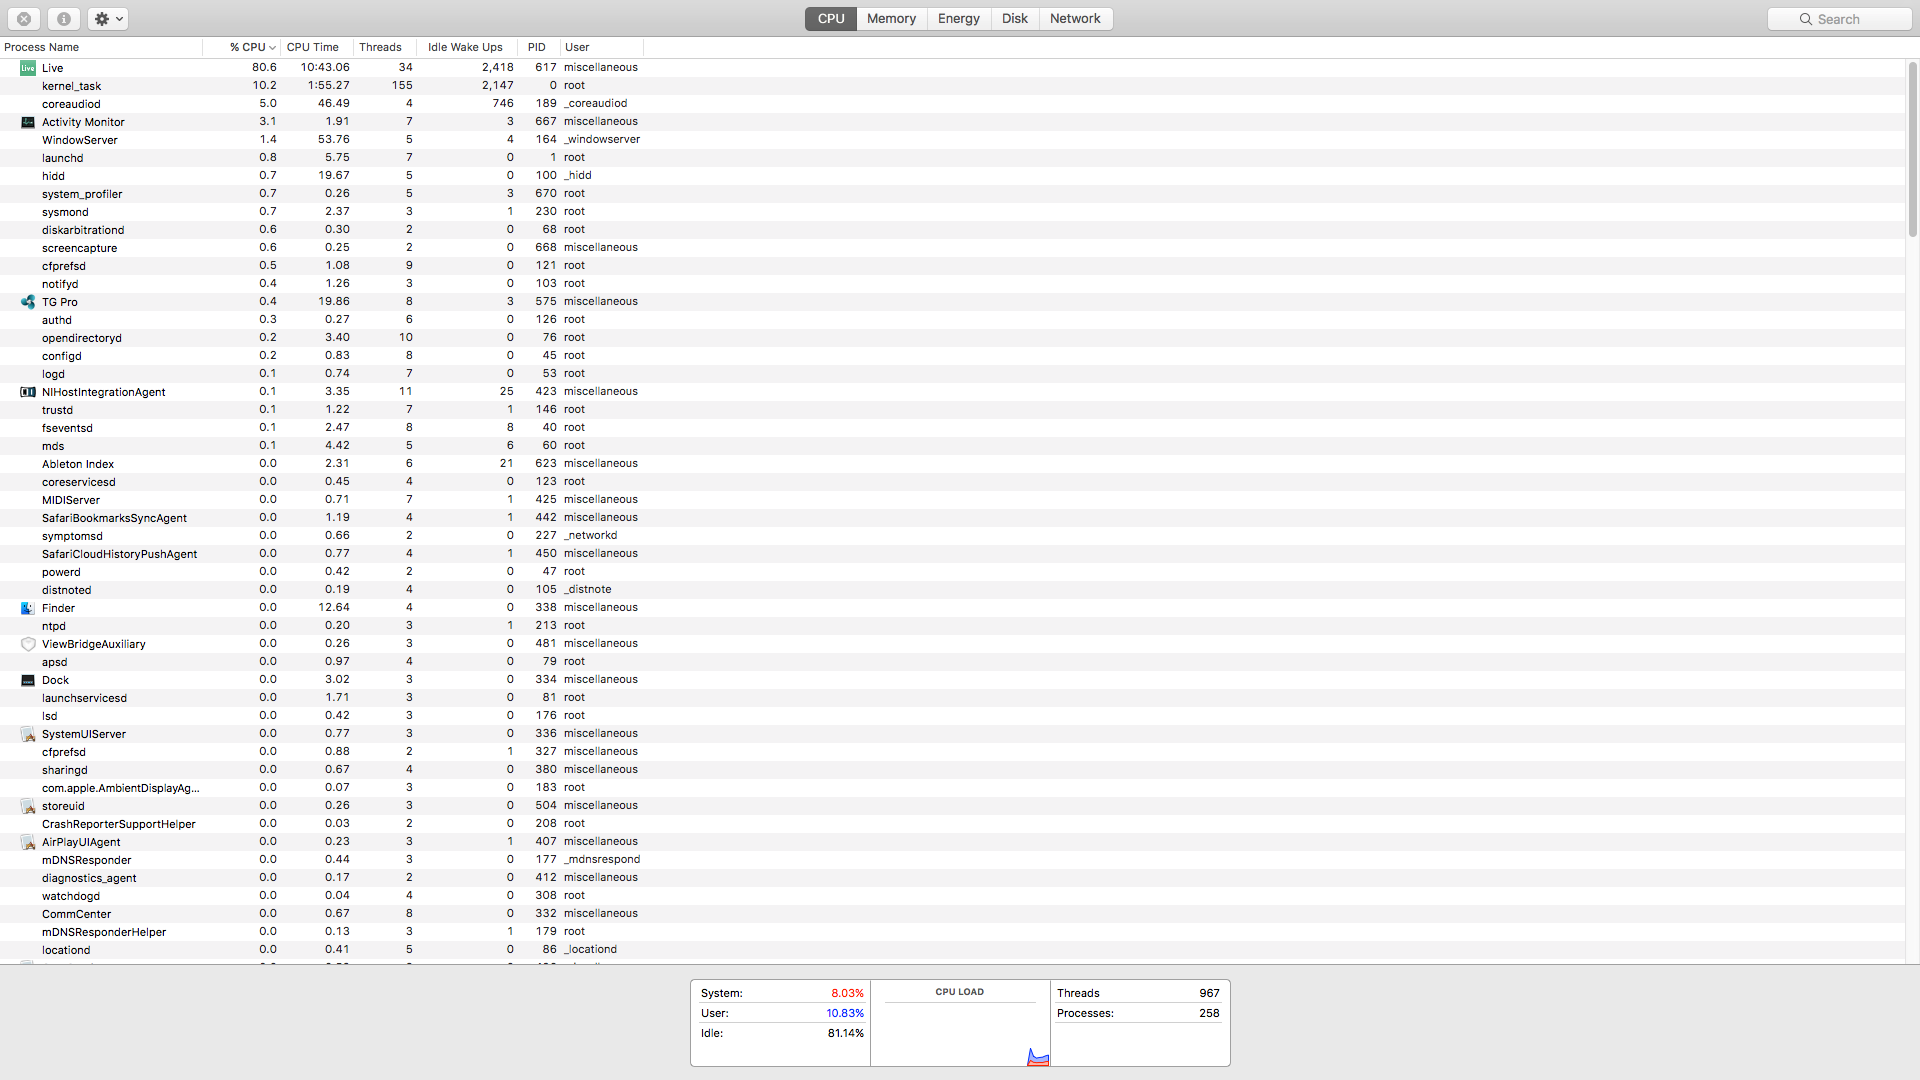Select the opendirectoryd process row
The width and height of the screenshot is (1920, 1080).
point(952,338)
